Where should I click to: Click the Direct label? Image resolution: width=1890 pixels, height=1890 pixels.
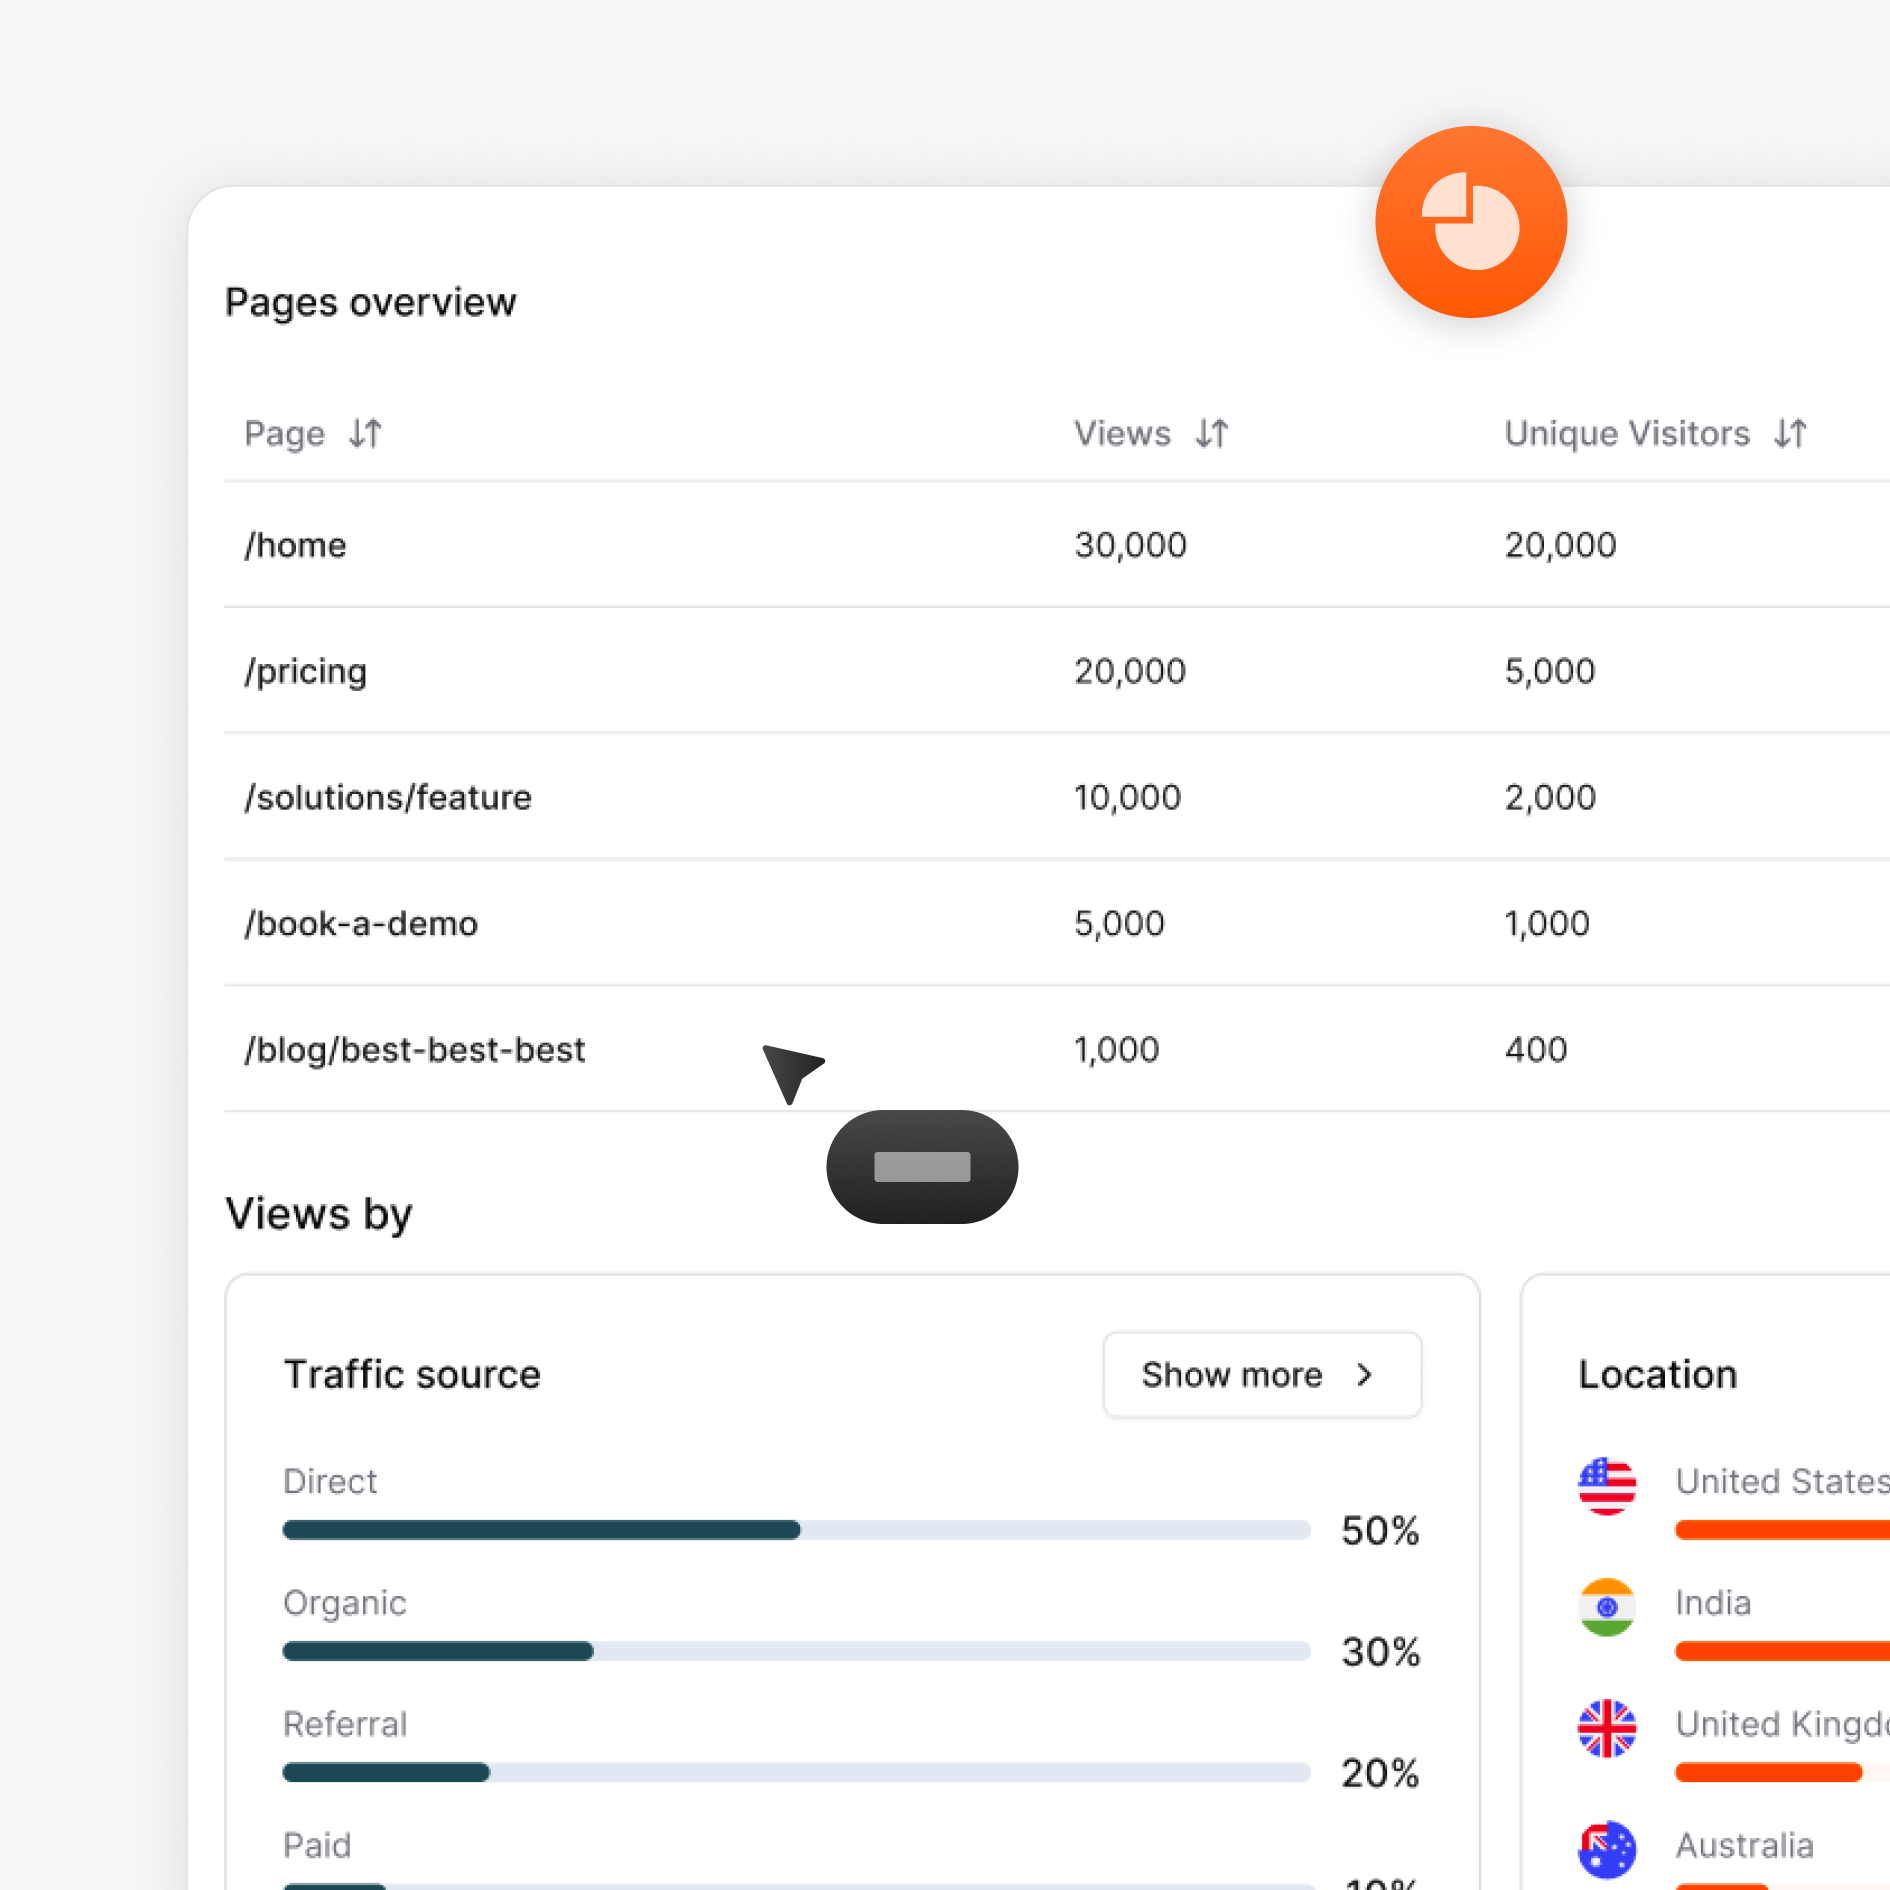[330, 1481]
